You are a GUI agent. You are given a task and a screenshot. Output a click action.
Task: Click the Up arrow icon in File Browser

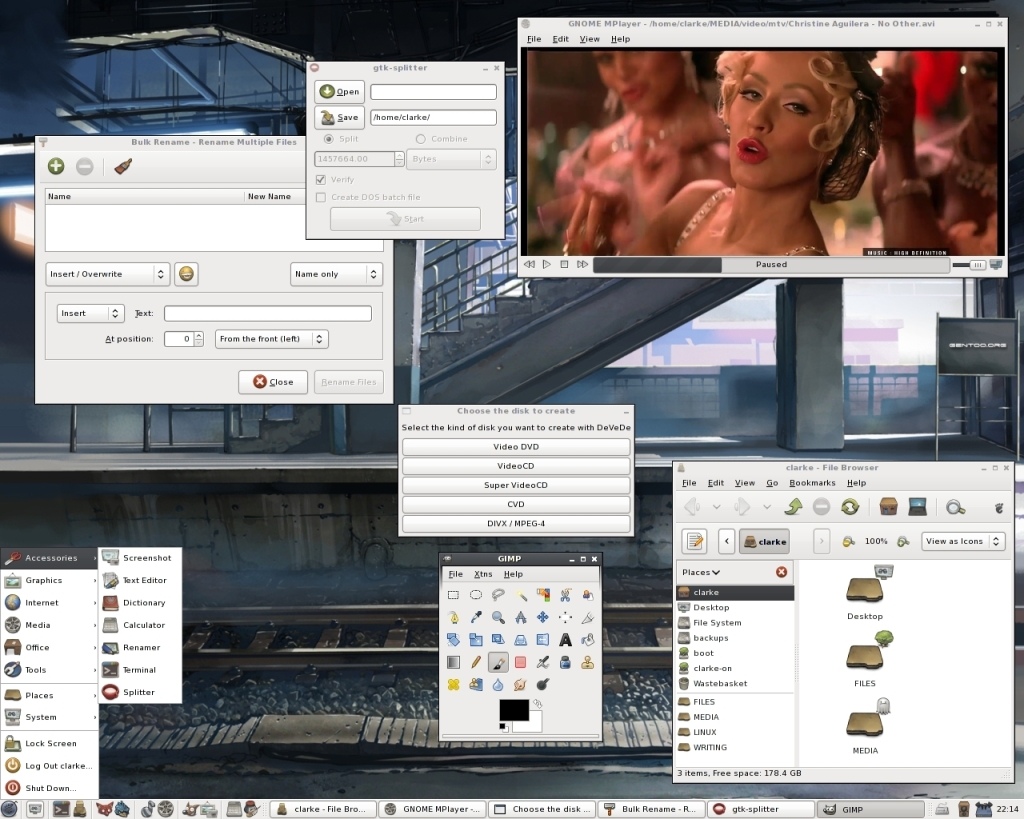pos(793,506)
